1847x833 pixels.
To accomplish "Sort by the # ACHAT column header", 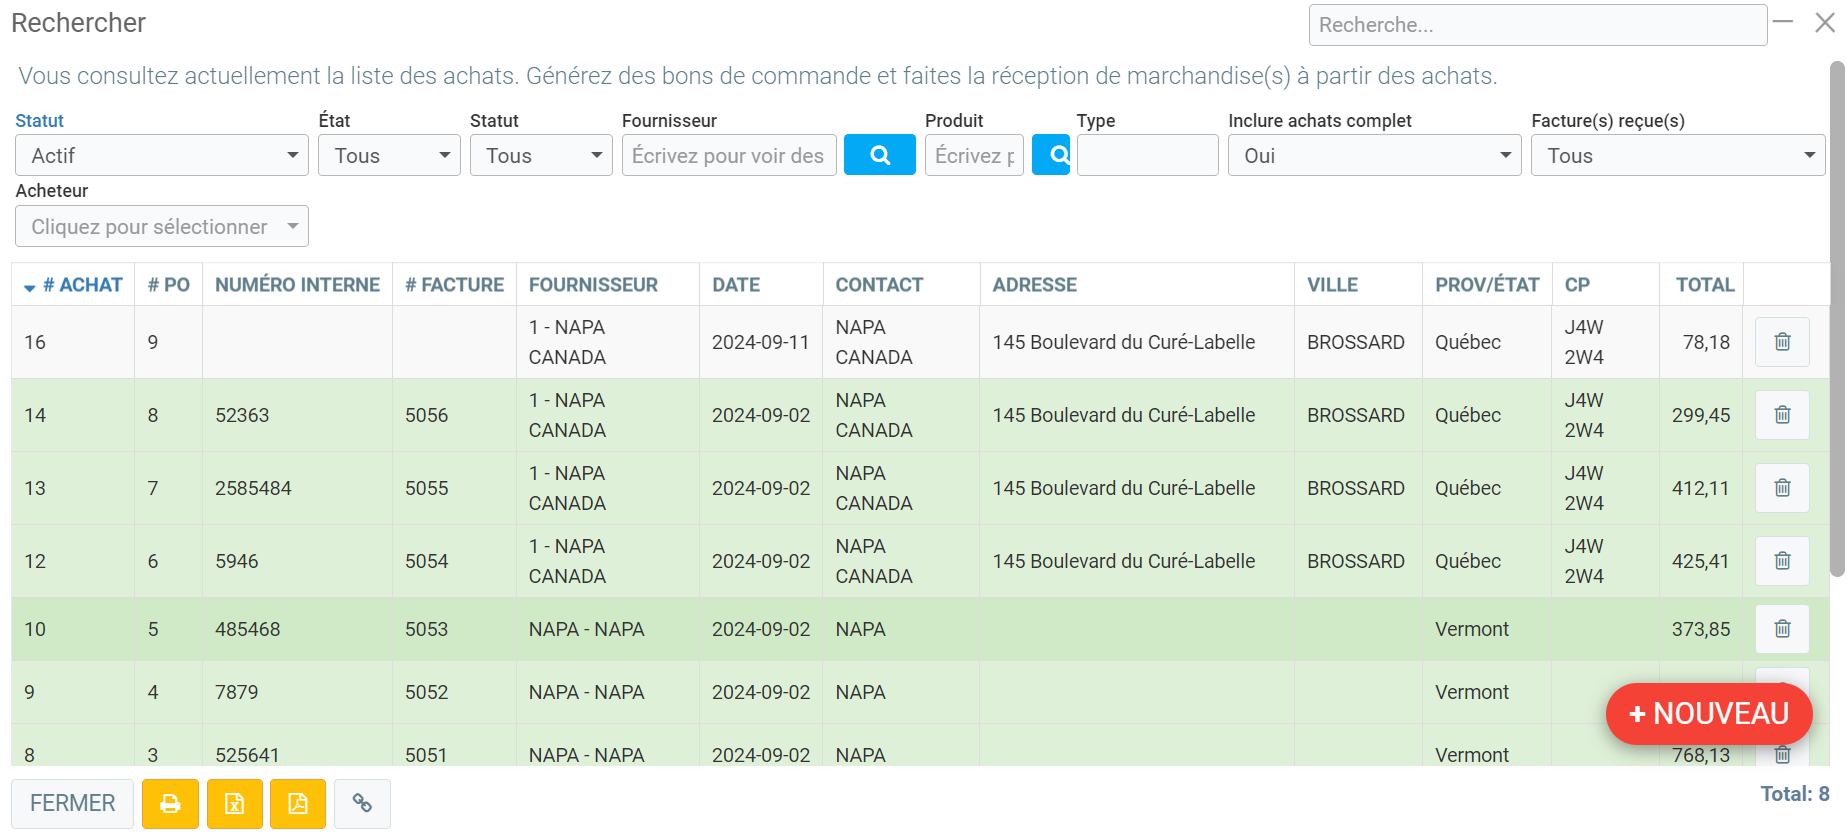I will pyautogui.click(x=82, y=285).
